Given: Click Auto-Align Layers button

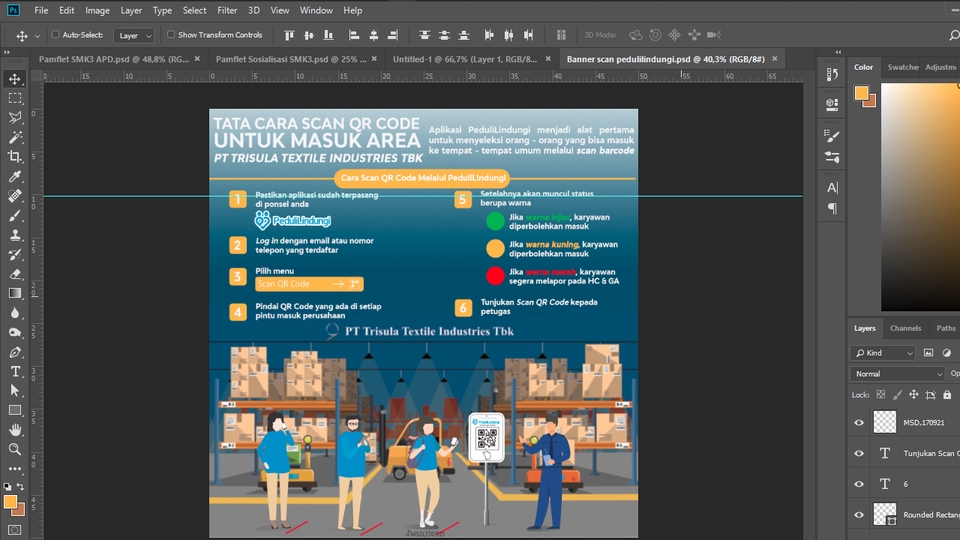Looking at the screenshot, I should coord(561,35).
